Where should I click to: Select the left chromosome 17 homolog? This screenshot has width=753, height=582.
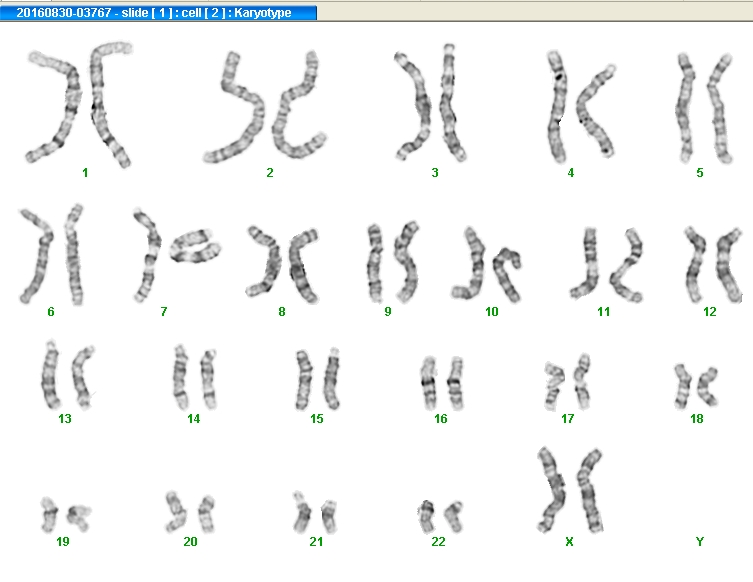[x=553, y=386]
